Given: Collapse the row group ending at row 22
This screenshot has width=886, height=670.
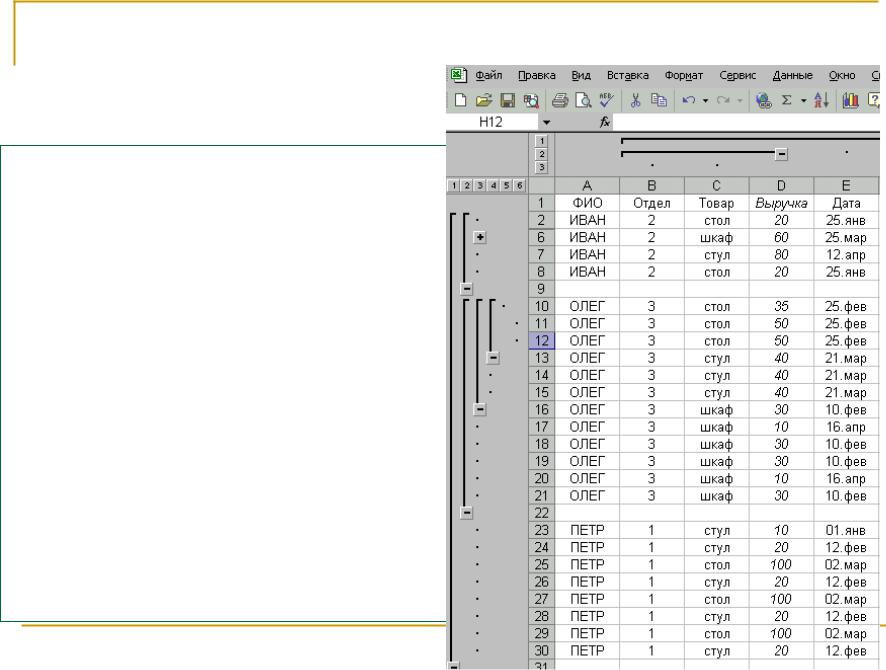Looking at the screenshot, I should (x=466, y=512).
